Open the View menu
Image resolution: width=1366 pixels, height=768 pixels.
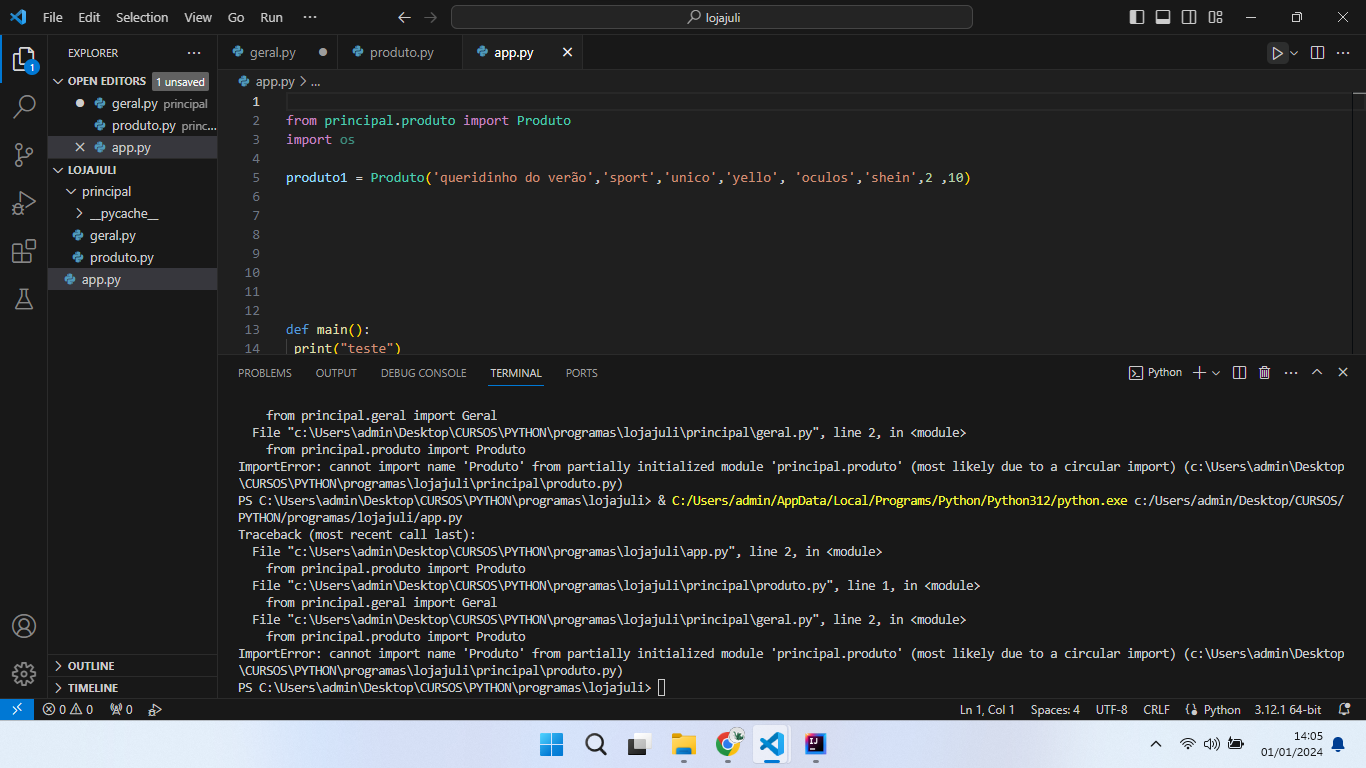pos(198,17)
